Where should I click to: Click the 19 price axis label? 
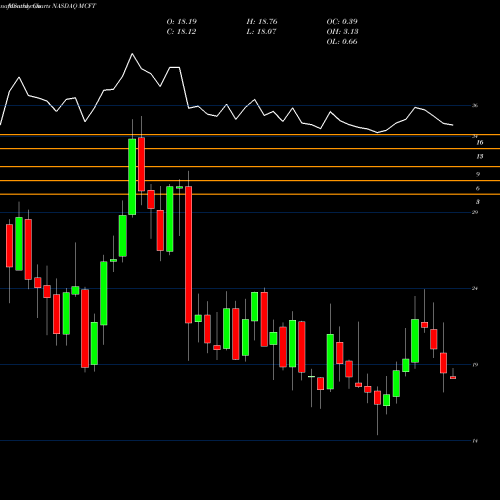(475, 365)
